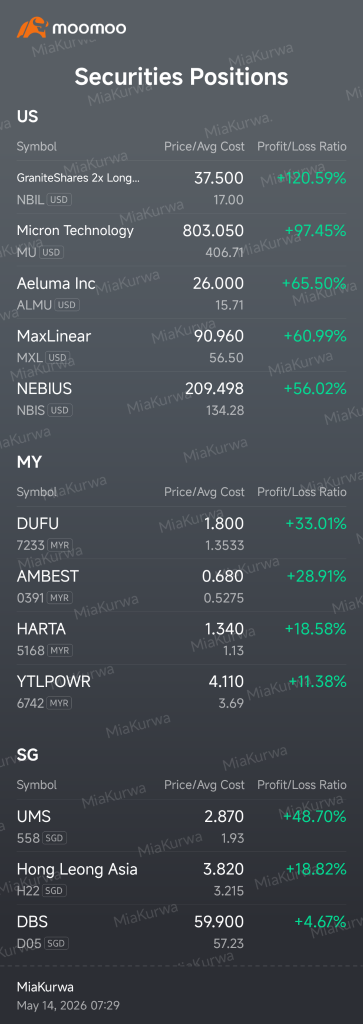363x1024 pixels.
Task: Click the US Profit/Loss Ratio column header
Action: tap(302, 146)
